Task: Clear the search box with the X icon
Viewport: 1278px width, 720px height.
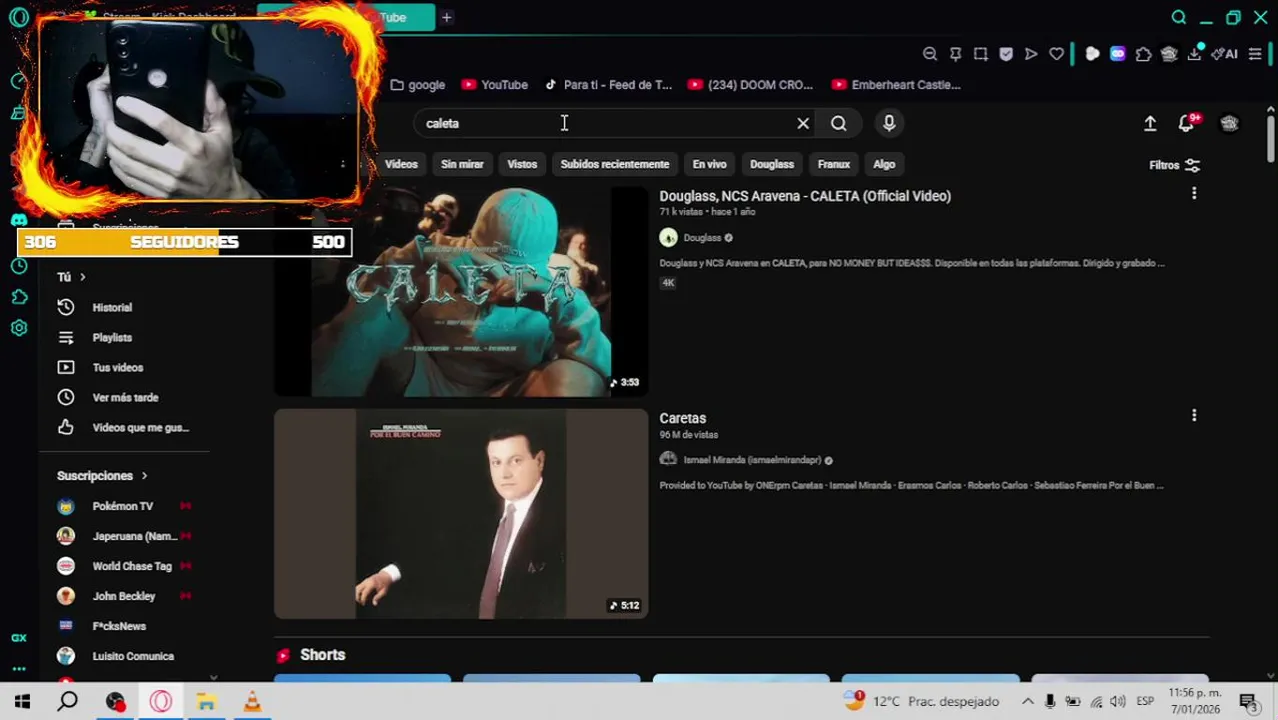Action: 803,123
